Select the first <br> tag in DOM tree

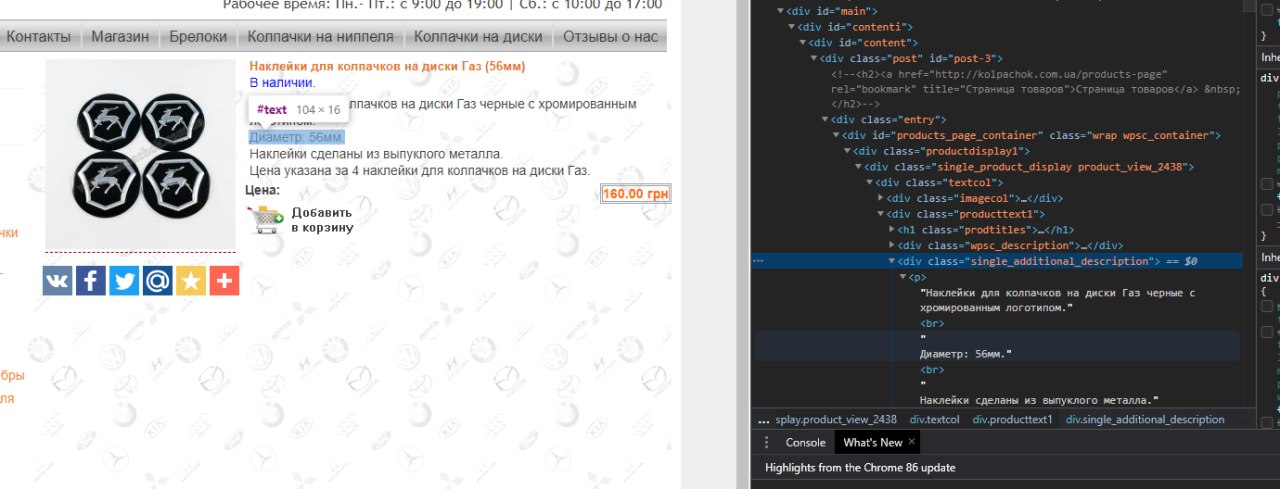click(931, 324)
